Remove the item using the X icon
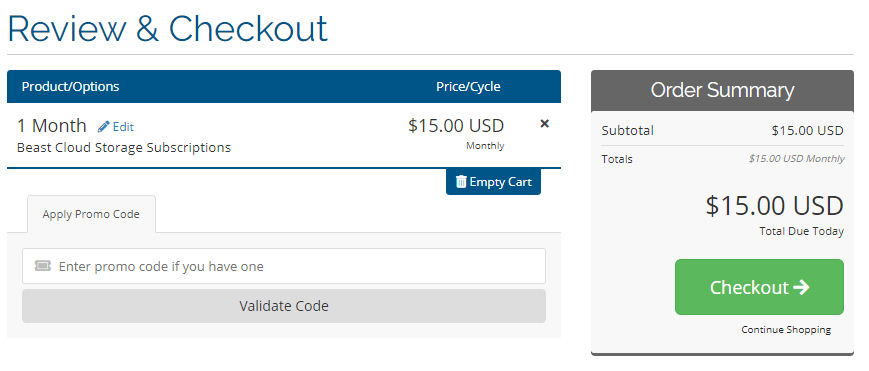Viewport: 869px width, 371px height. [544, 124]
